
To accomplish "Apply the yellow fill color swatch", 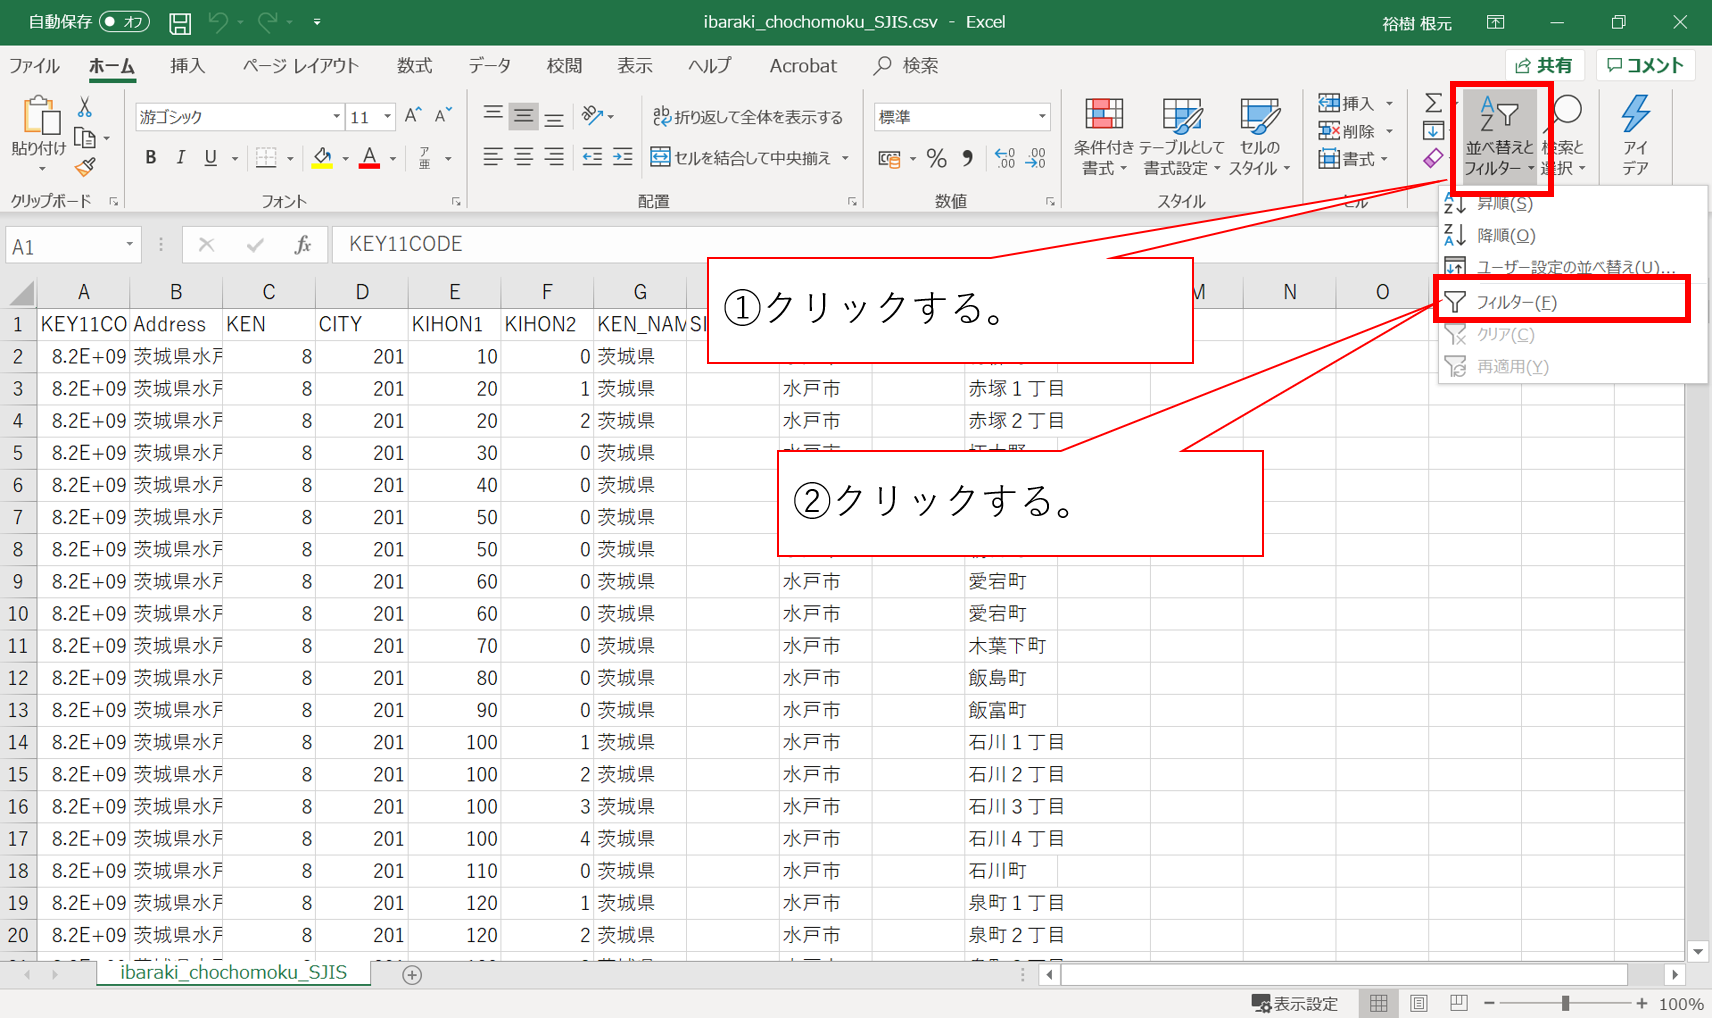I will [x=322, y=158].
